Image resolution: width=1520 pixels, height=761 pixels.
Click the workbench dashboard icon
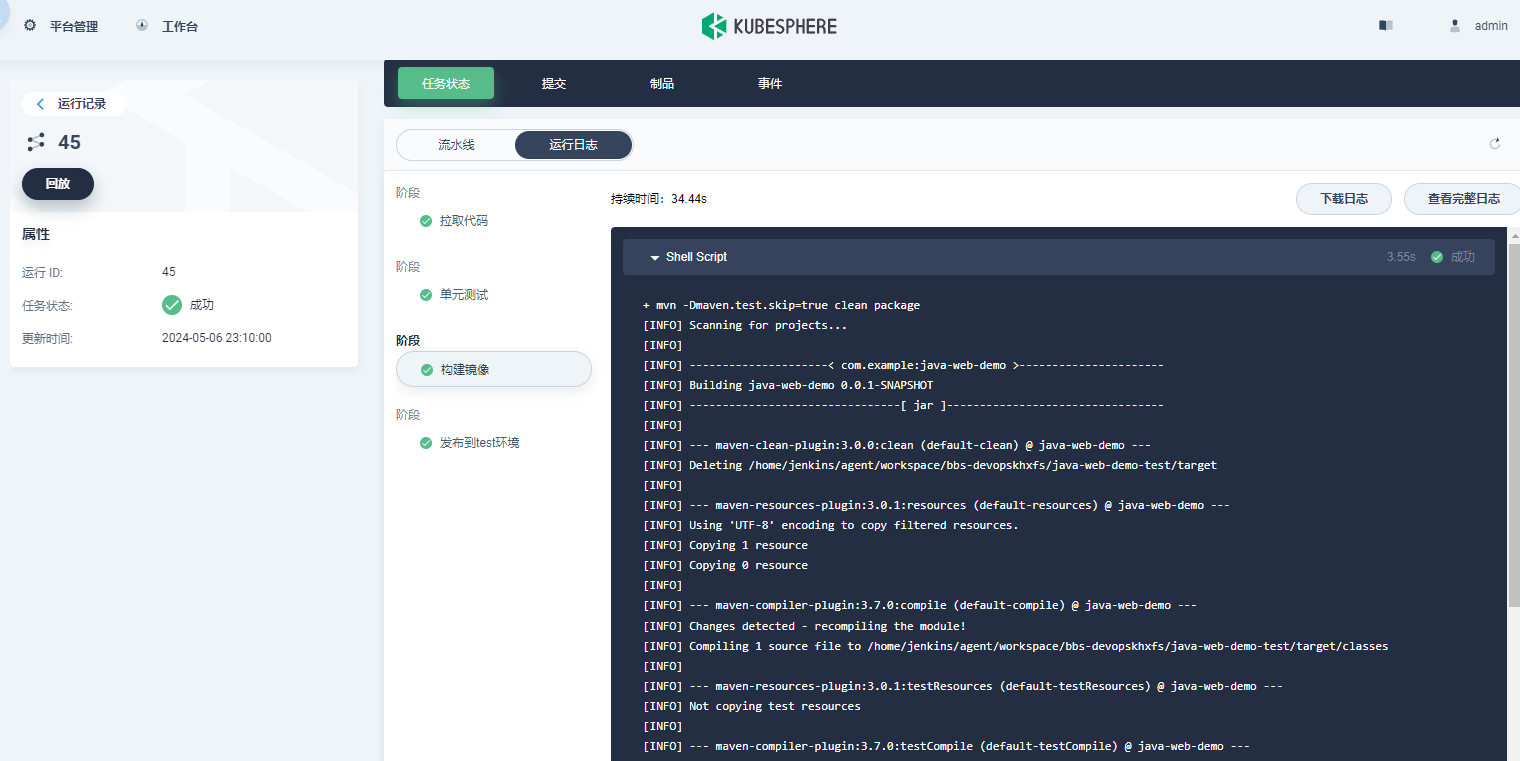(x=142, y=25)
